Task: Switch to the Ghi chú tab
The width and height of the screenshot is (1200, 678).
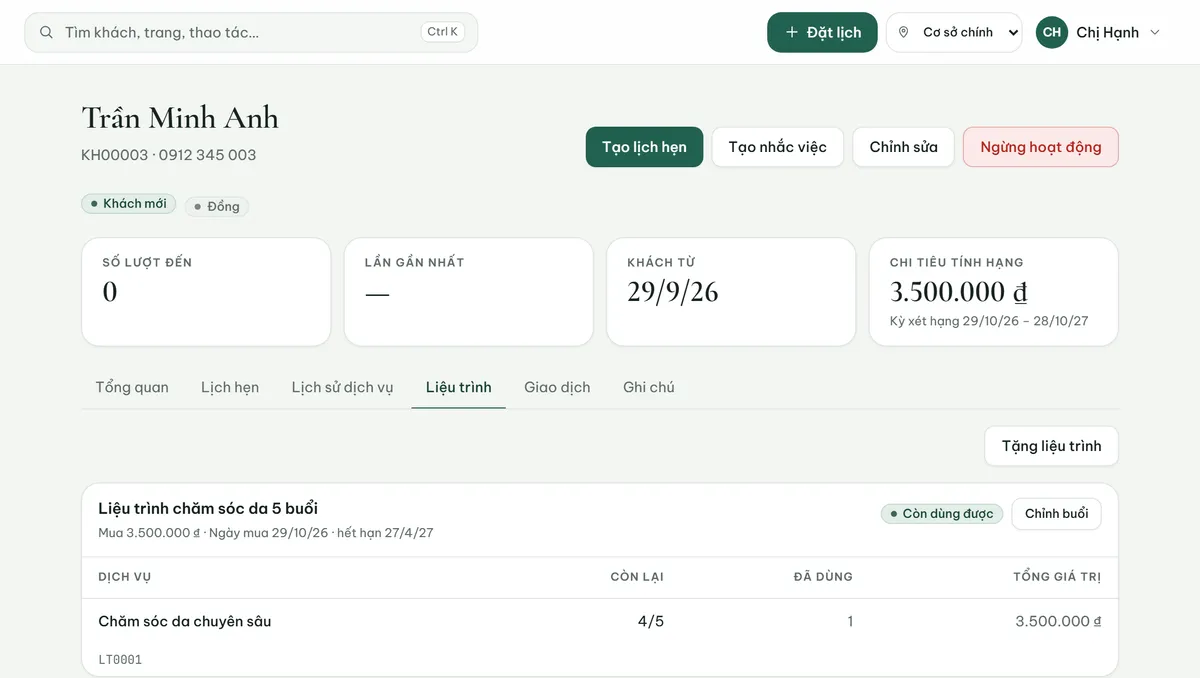Action: (649, 387)
